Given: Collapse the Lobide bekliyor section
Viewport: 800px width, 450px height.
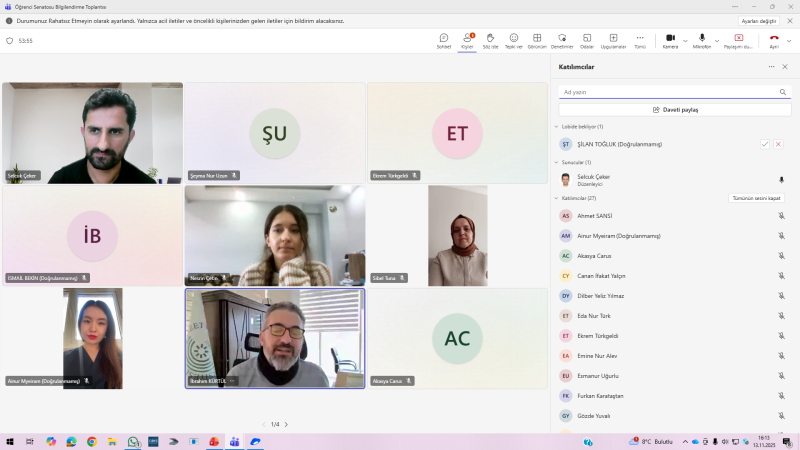Looking at the screenshot, I should [556, 127].
